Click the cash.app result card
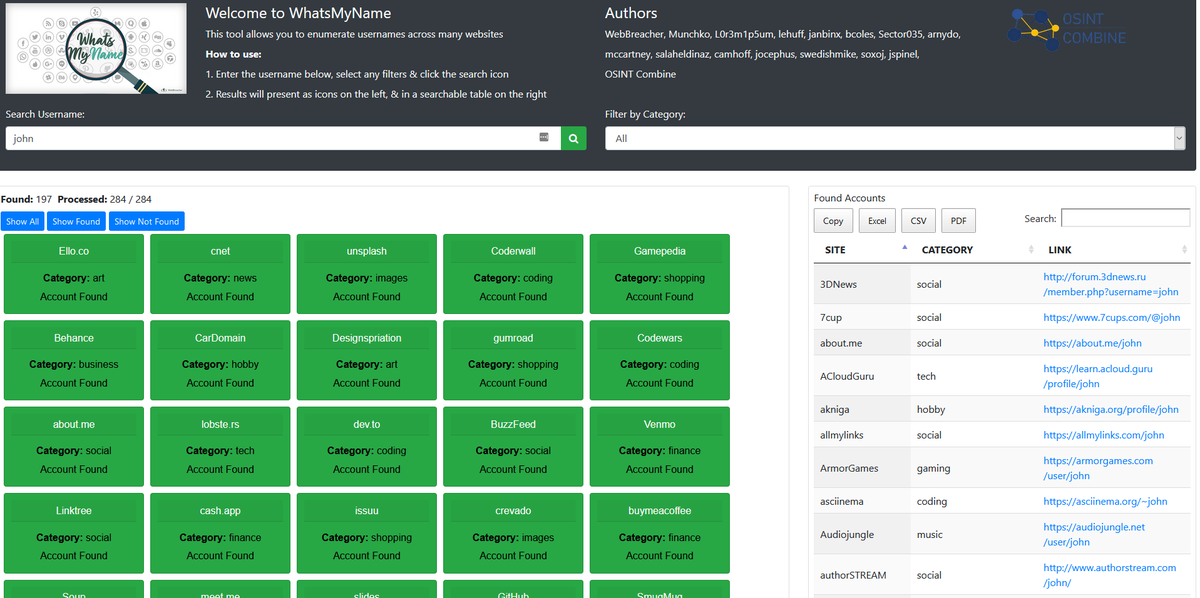Screen dimensions: 1200x598 click(220, 532)
